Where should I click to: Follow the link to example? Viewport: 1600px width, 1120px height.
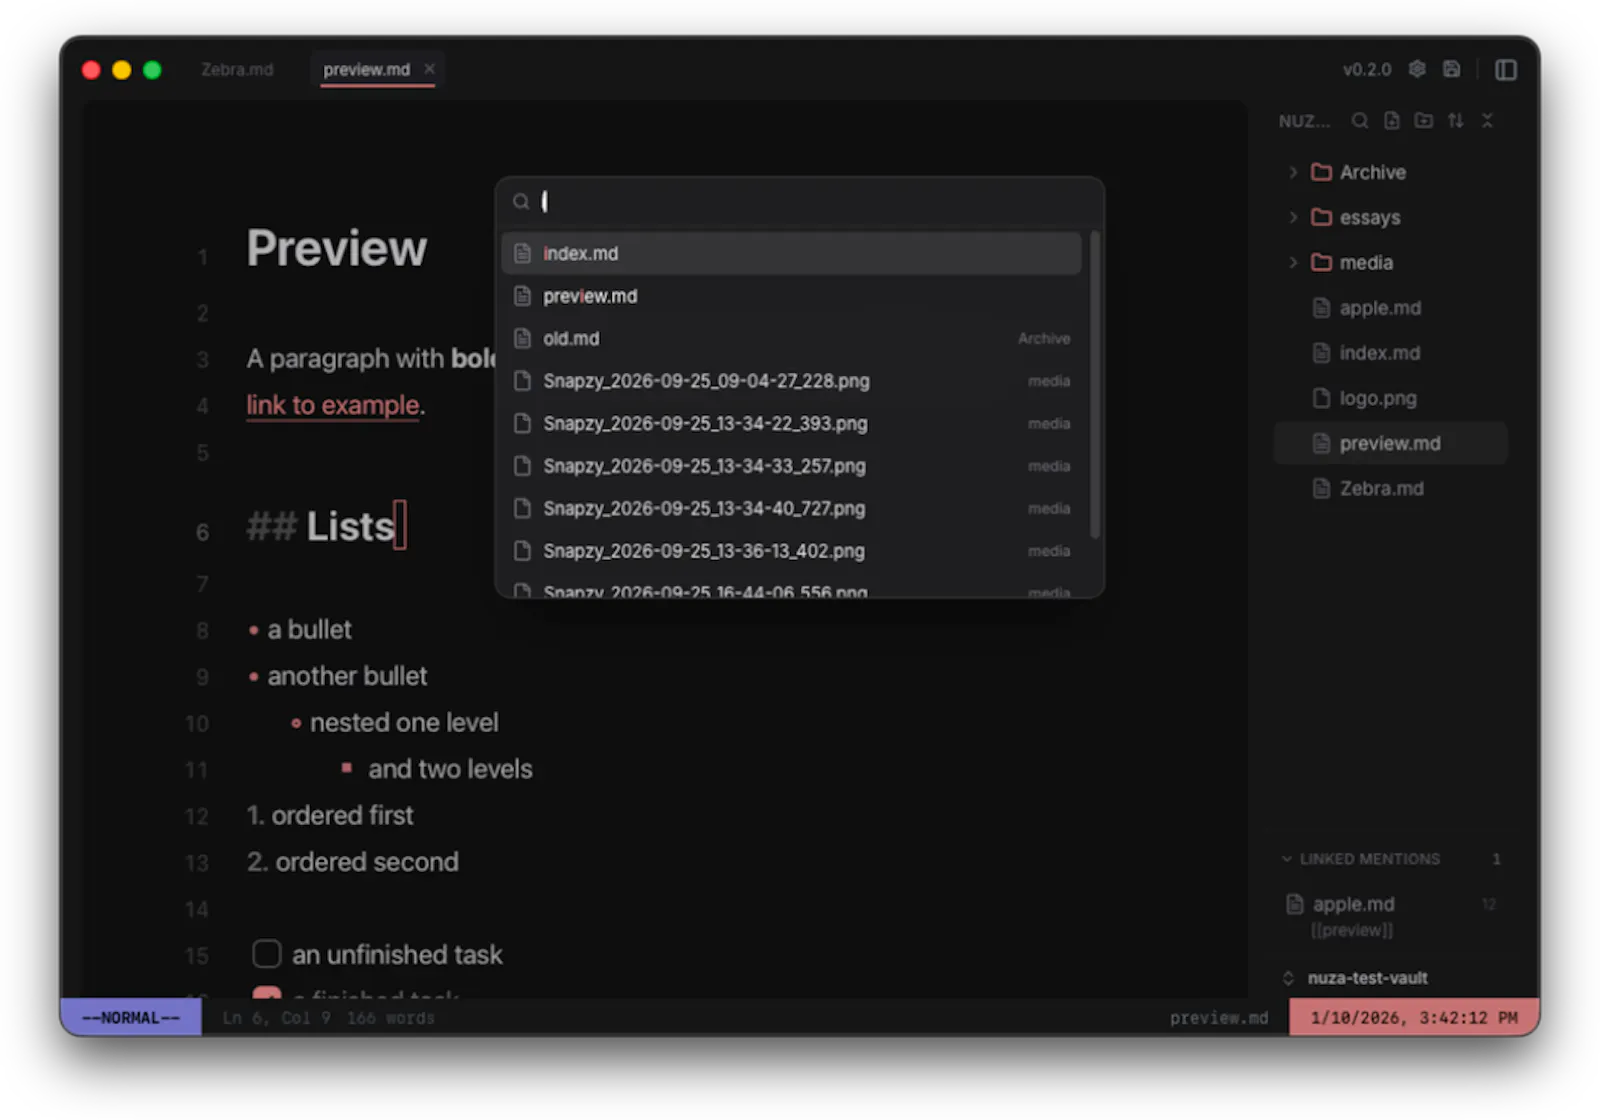pos(333,405)
